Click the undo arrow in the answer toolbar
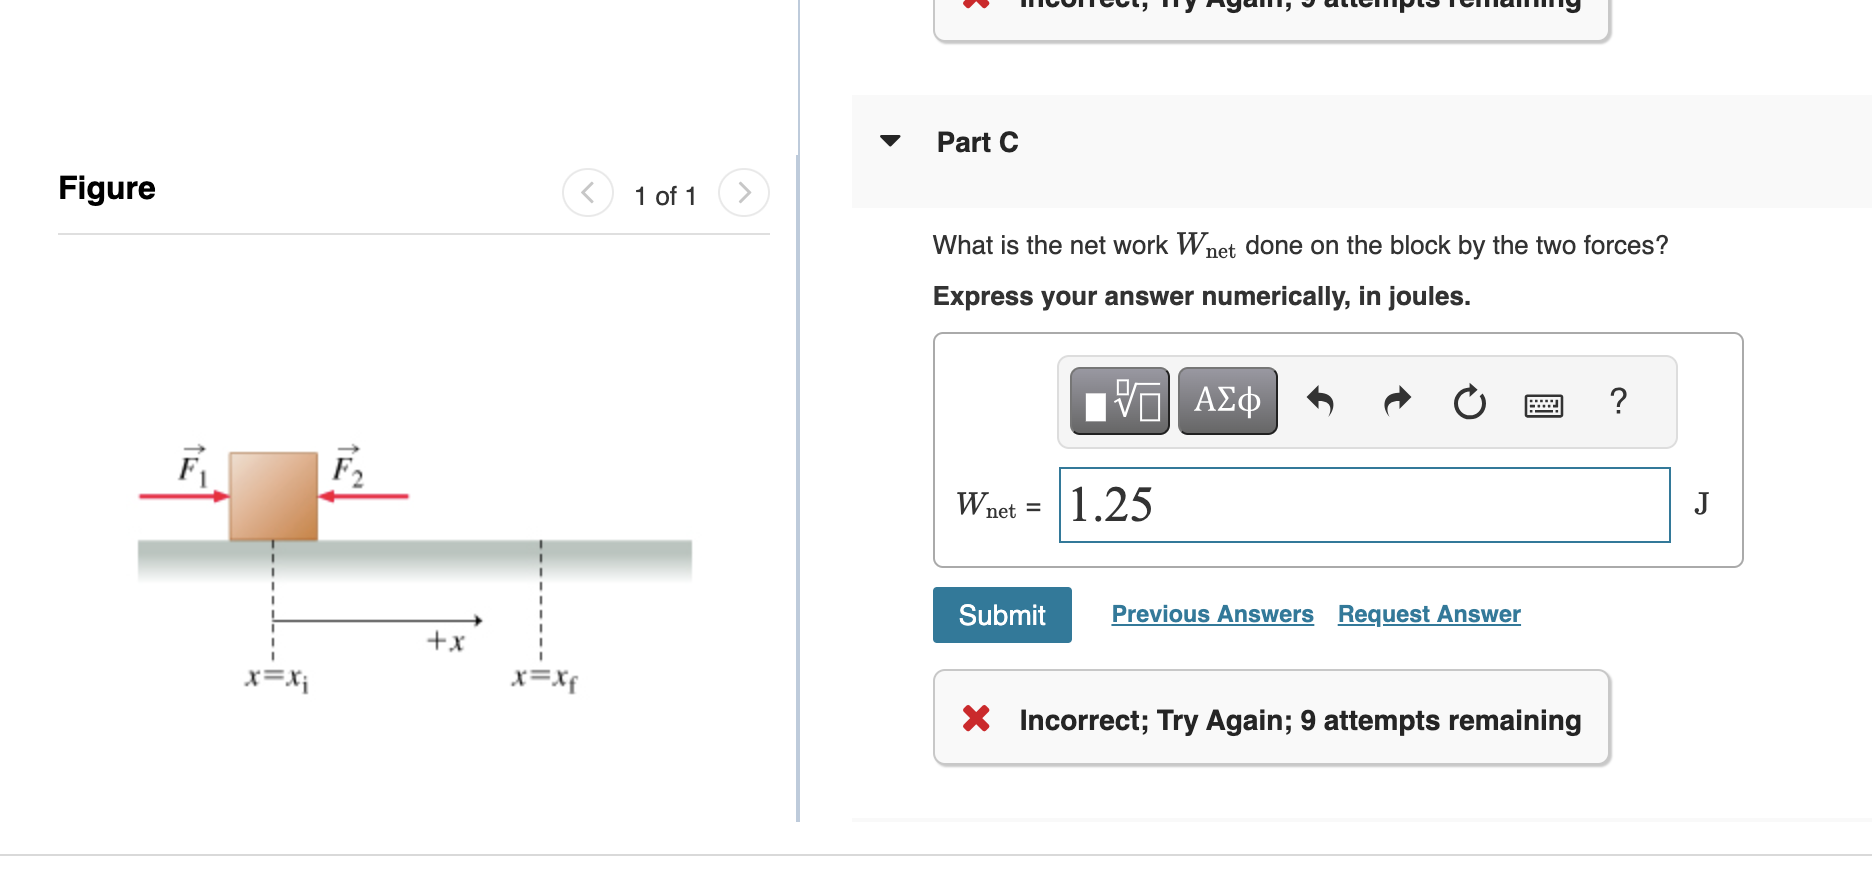The height and width of the screenshot is (870, 1872). click(1321, 401)
